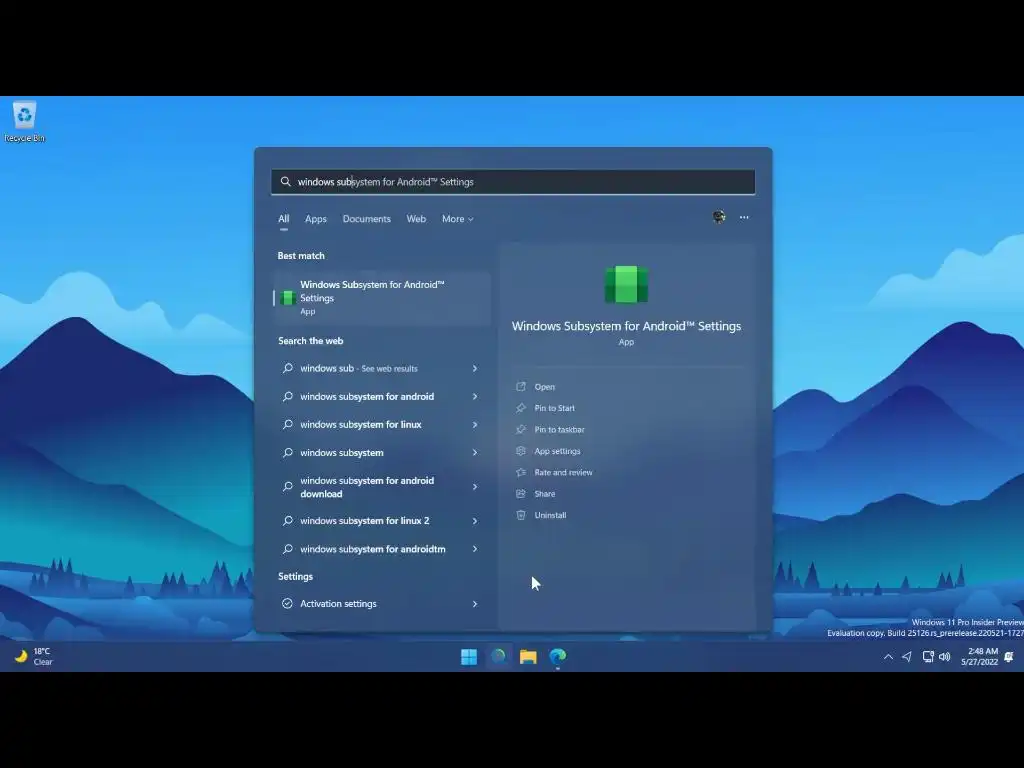This screenshot has height=768, width=1024.
Task: Open the weather widget showing 18°C Clear
Action: click(x=33, y=656)
